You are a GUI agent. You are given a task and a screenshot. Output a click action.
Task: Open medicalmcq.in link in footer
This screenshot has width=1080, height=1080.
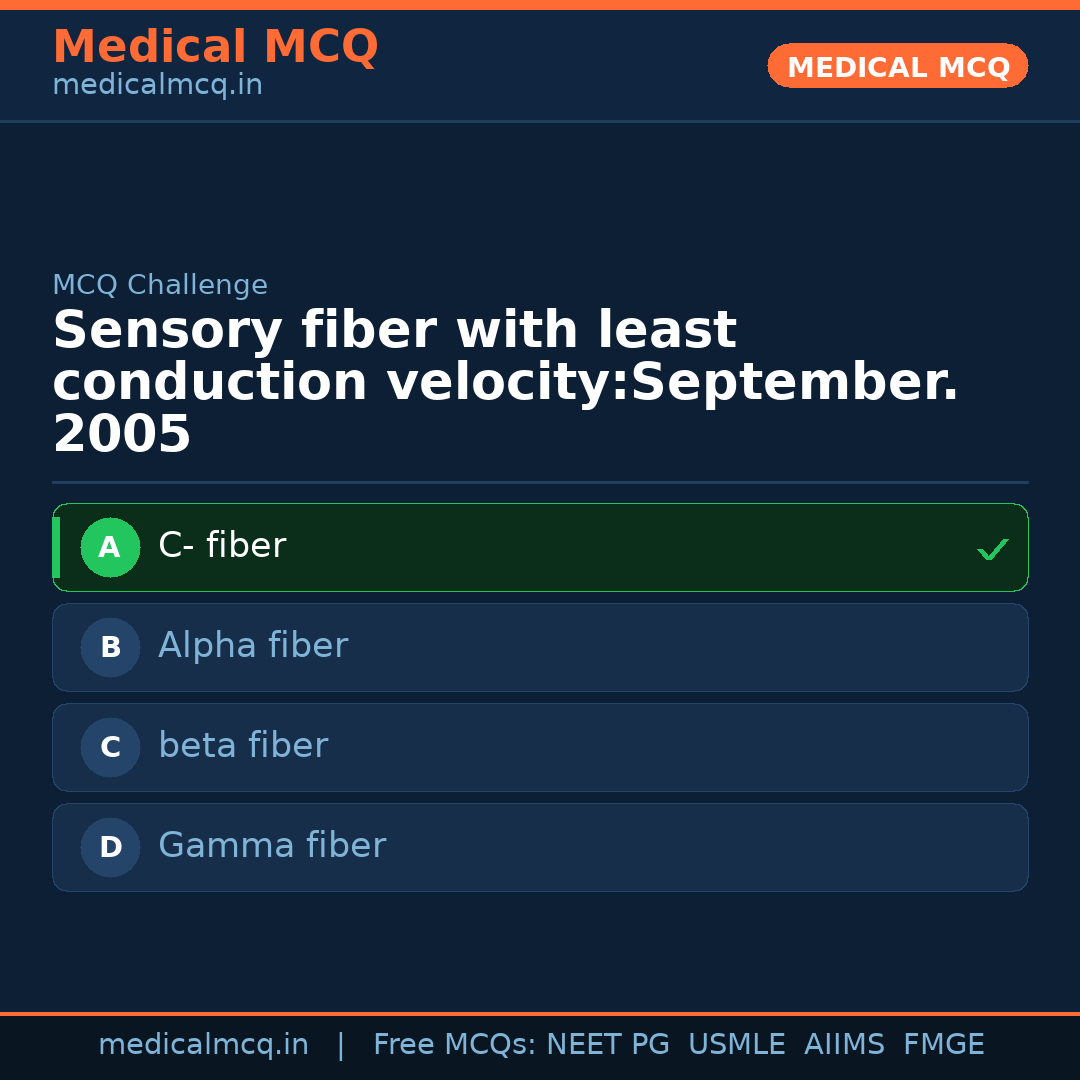pyautogui.click(x=203, y=1045)
